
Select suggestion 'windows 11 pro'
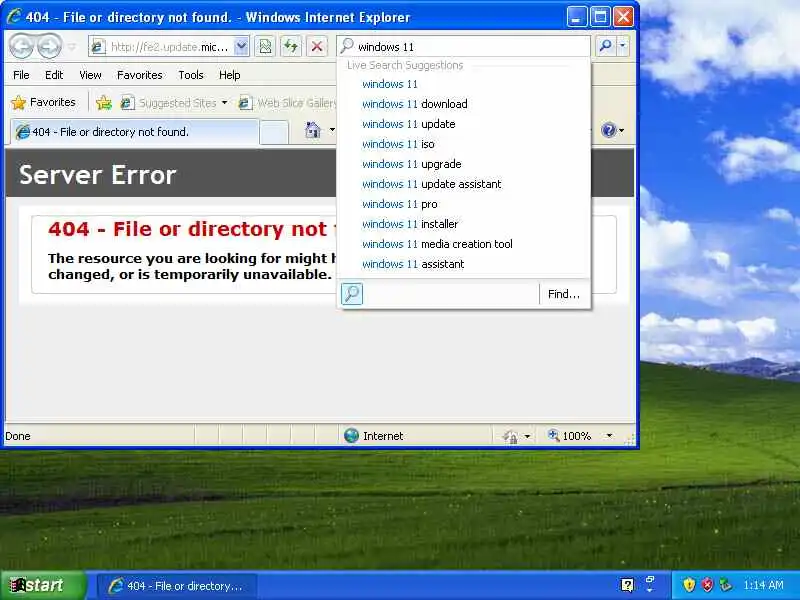click(x=463, y=204)
